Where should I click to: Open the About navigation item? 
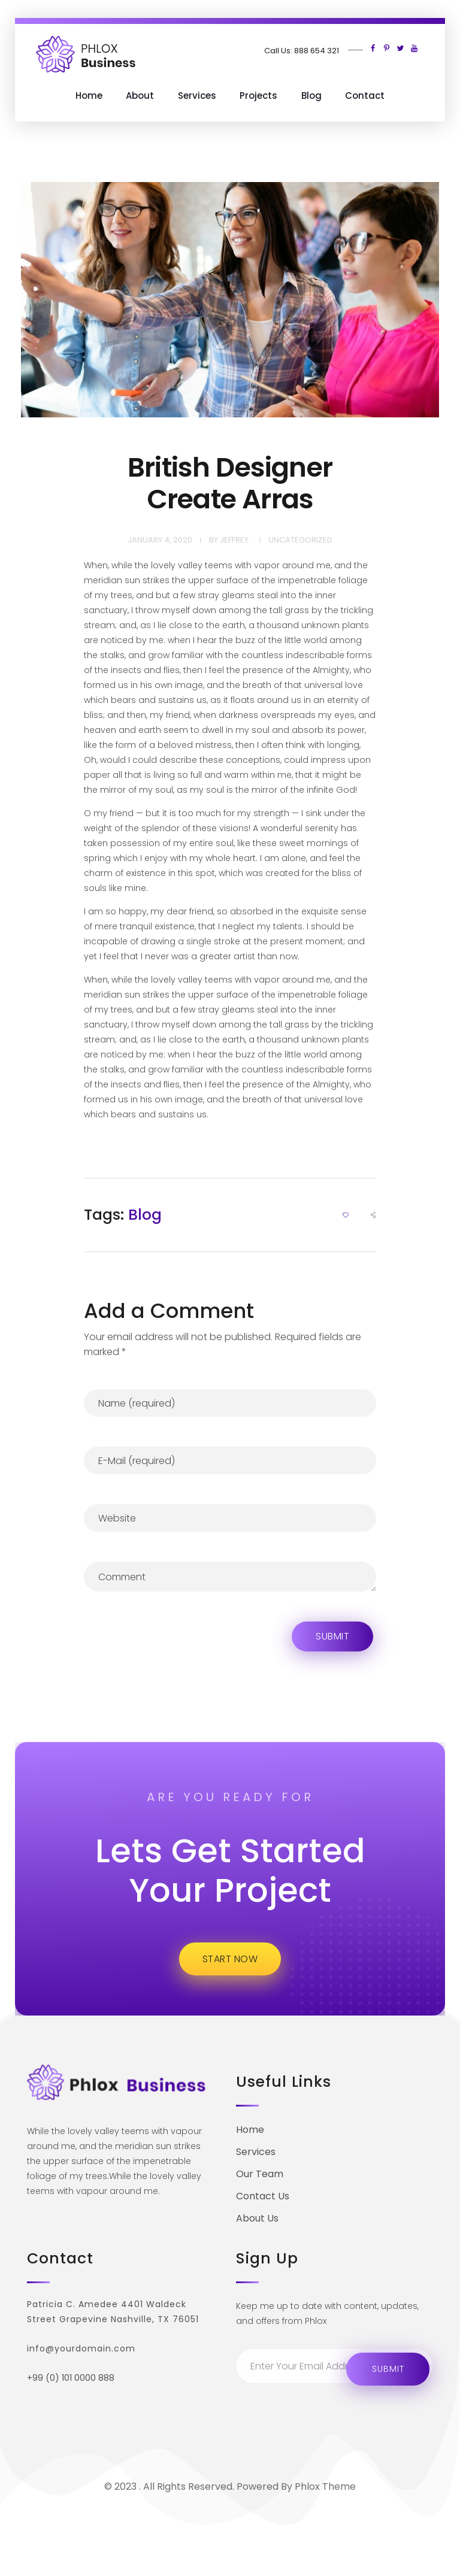click(x=140, y=96)
